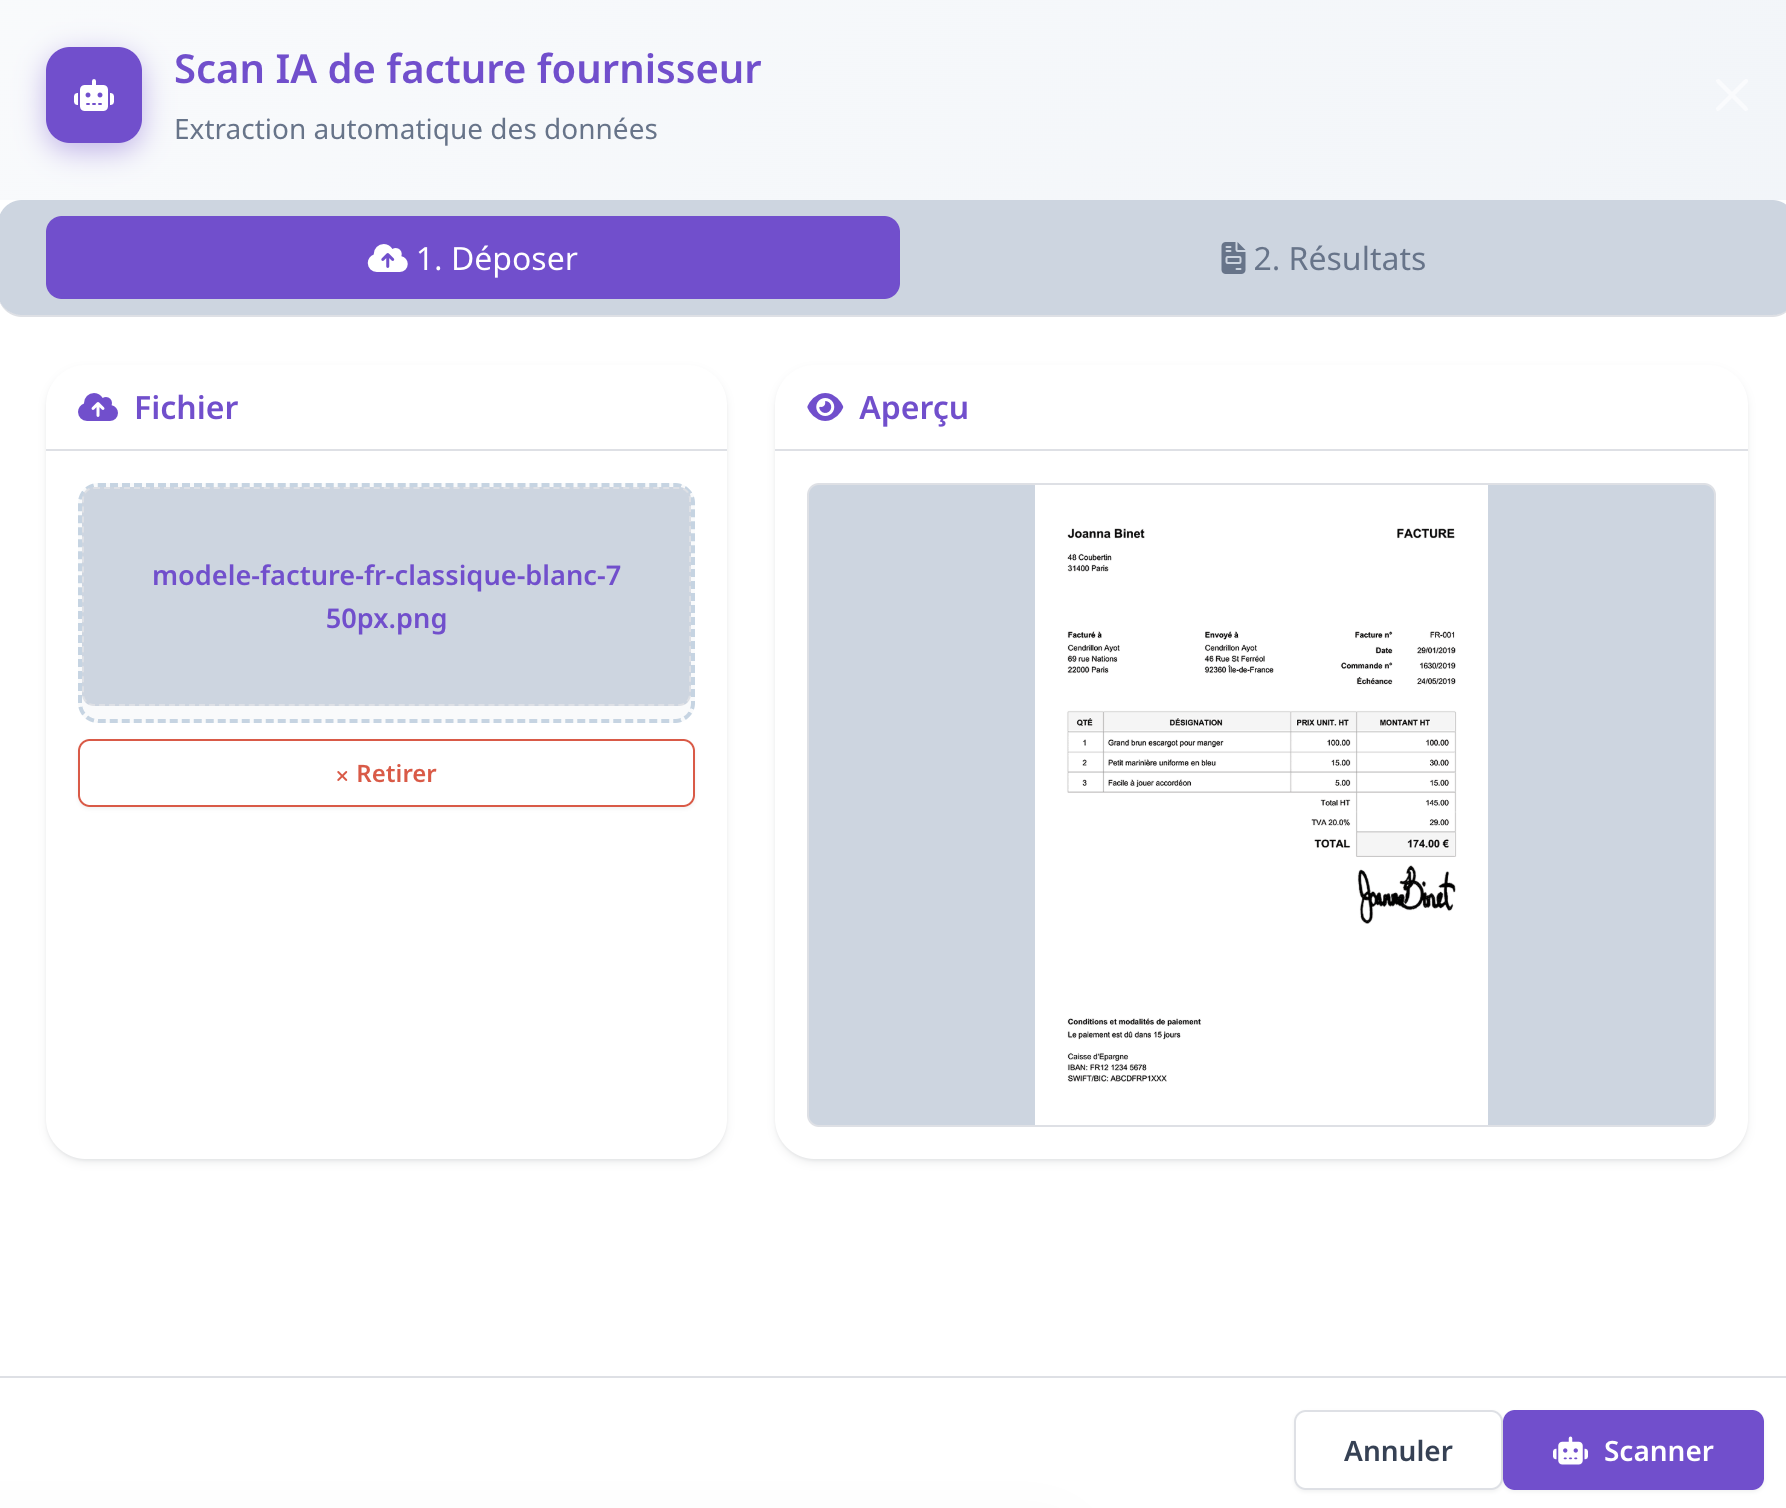This screenshot has width=1786, height=1508.
Task: Click the document icon beside Résultats
Action: click(1233, 258)
